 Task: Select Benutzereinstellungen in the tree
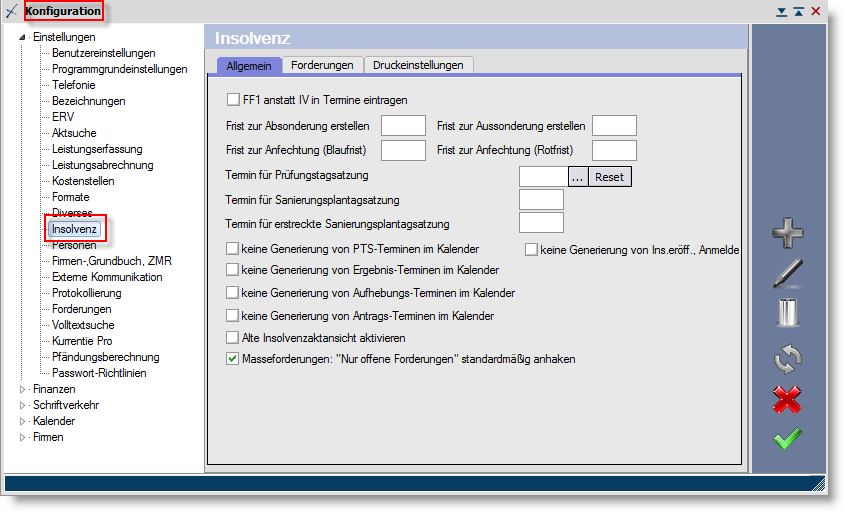click(103, 53)
